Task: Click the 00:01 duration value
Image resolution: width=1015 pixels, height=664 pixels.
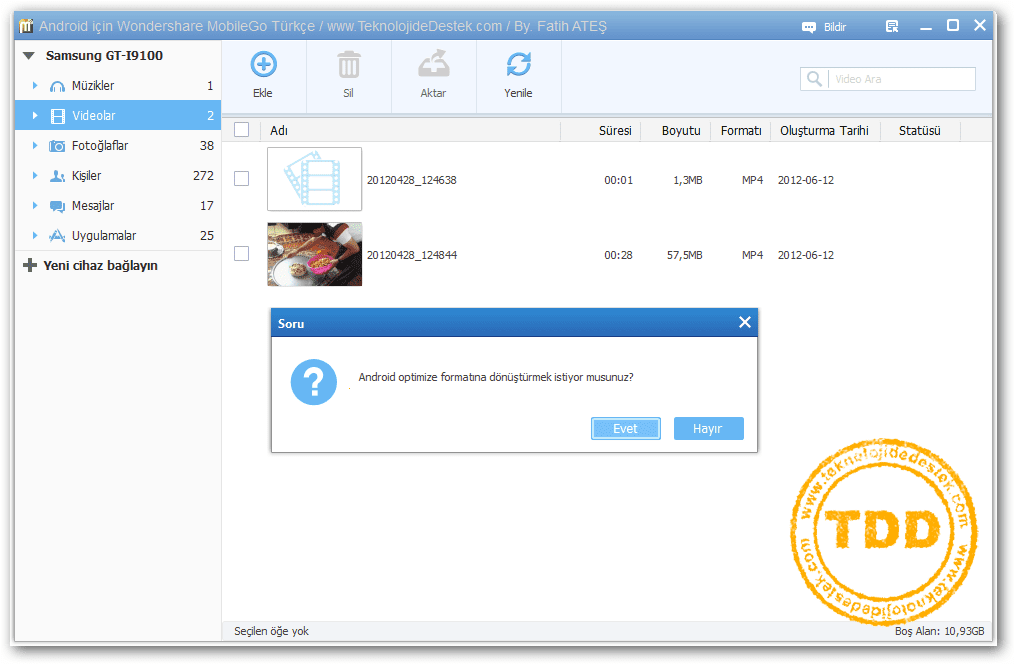Action: tap(618, 180)
